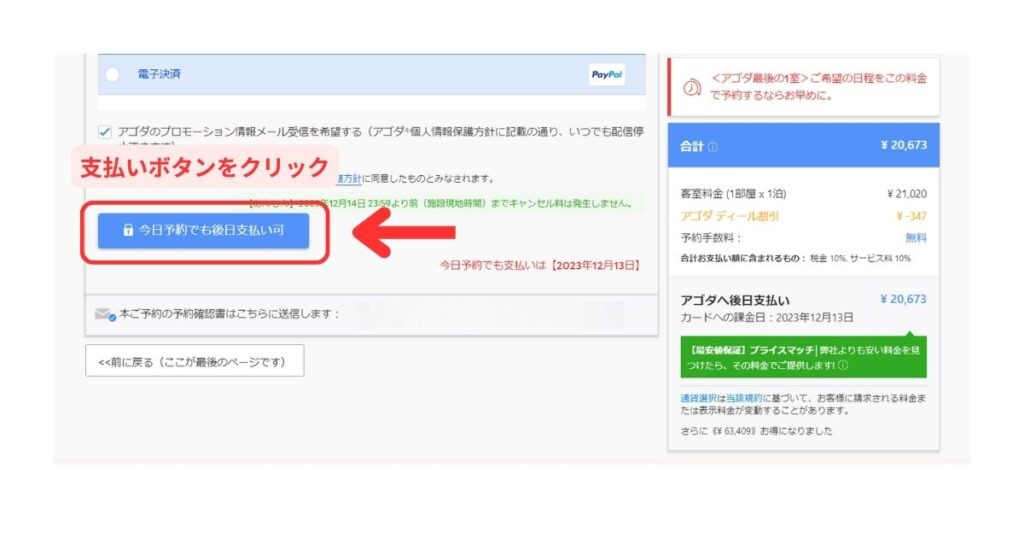Open the 当該規約 link
Image resolution: width=1024 pixels, height=538 pixels.
744,398
